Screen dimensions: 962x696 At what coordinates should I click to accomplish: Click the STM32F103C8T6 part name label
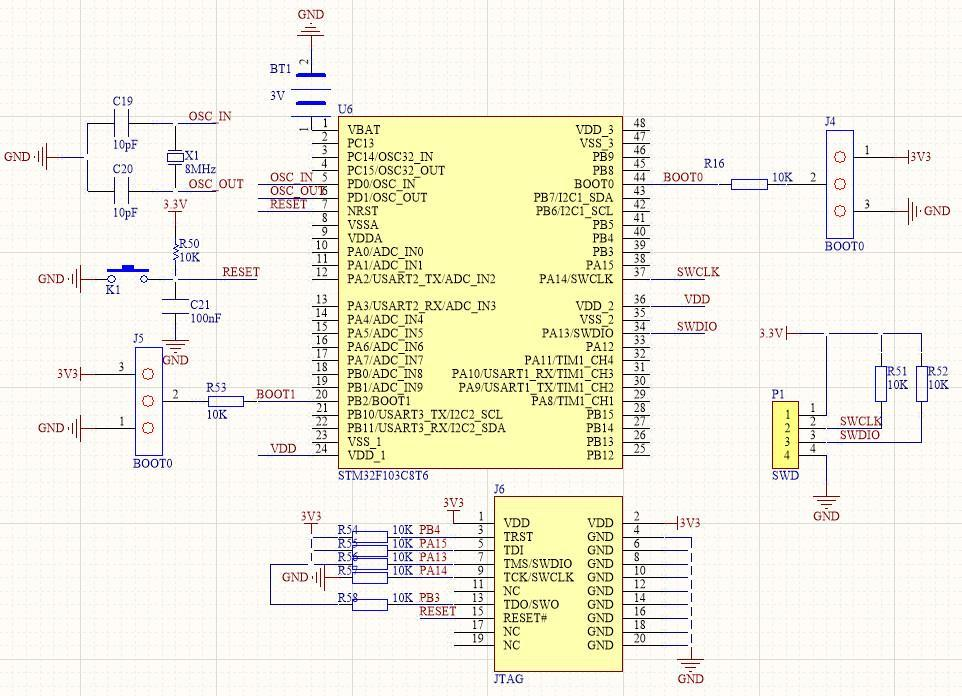click(x=383, y=476)
